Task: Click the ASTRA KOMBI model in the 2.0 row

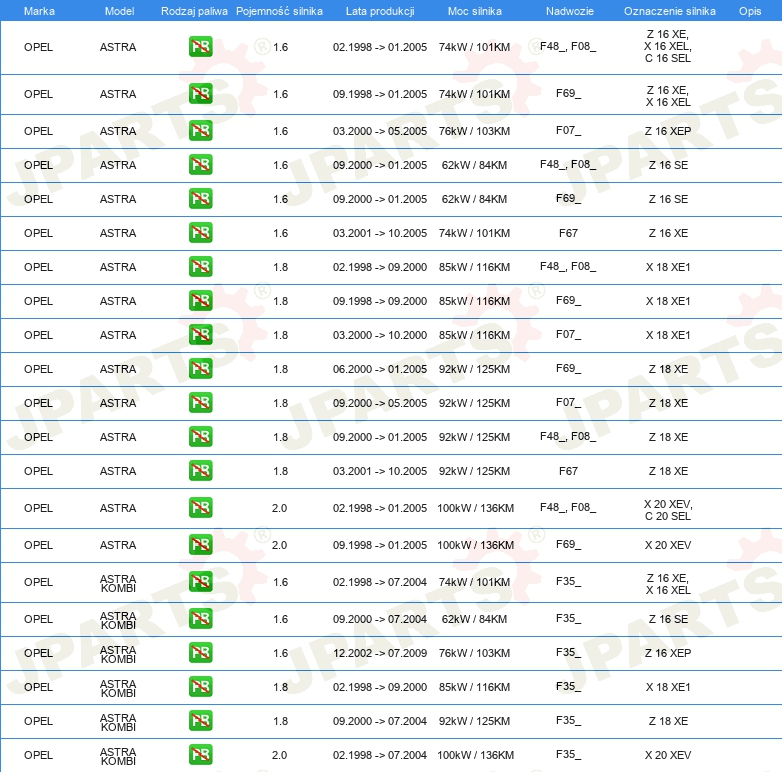Action: pyautogui.click(x=118, y=755)
